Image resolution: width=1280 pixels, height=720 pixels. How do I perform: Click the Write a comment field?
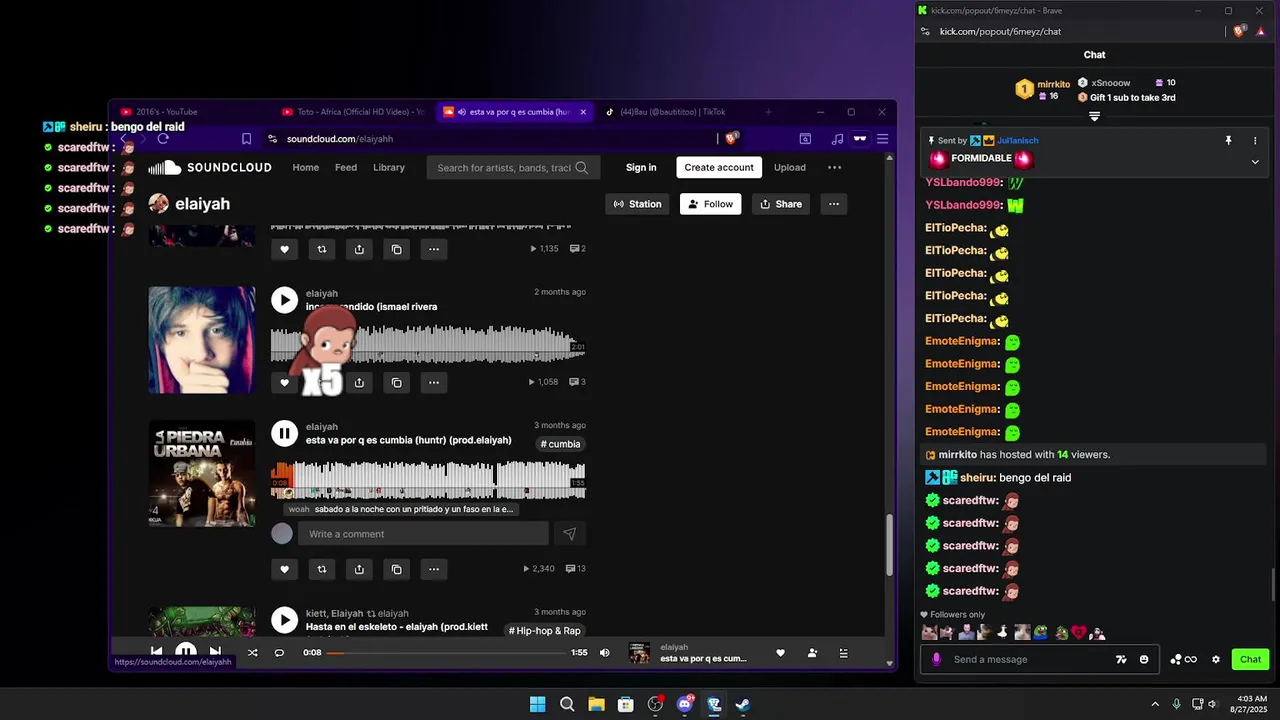point(423,534)
